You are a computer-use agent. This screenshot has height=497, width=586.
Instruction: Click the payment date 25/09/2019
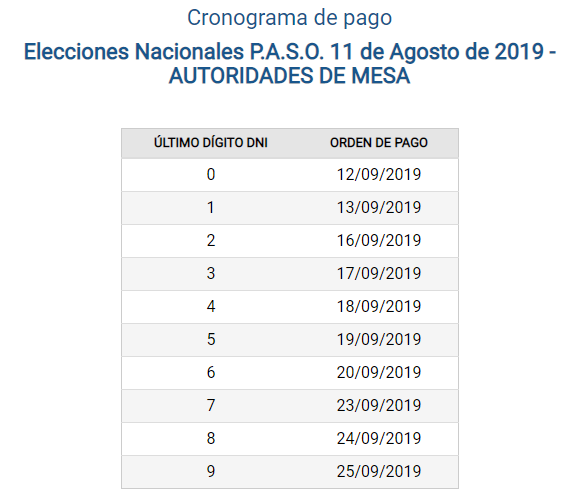click(379, 471)
